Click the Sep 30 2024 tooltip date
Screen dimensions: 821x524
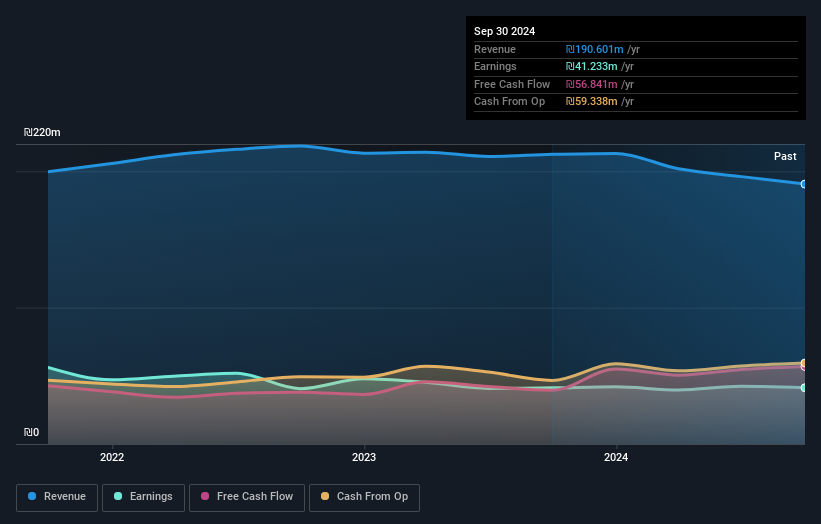coord(504,31)
